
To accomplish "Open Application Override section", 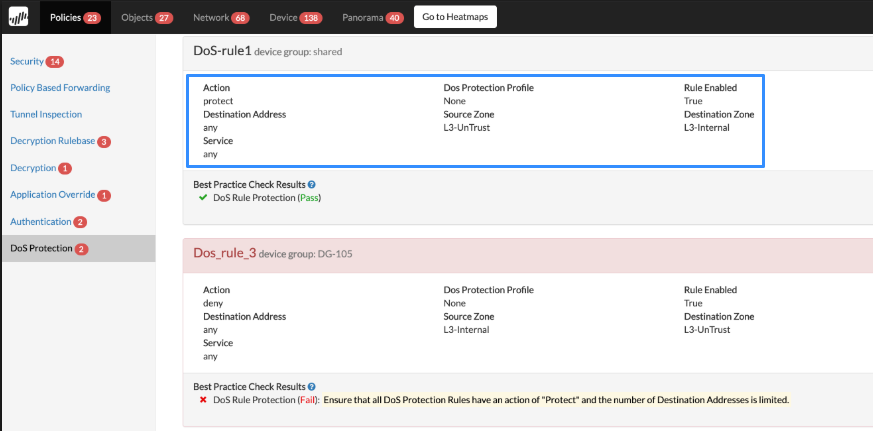I will click(53, 194).
